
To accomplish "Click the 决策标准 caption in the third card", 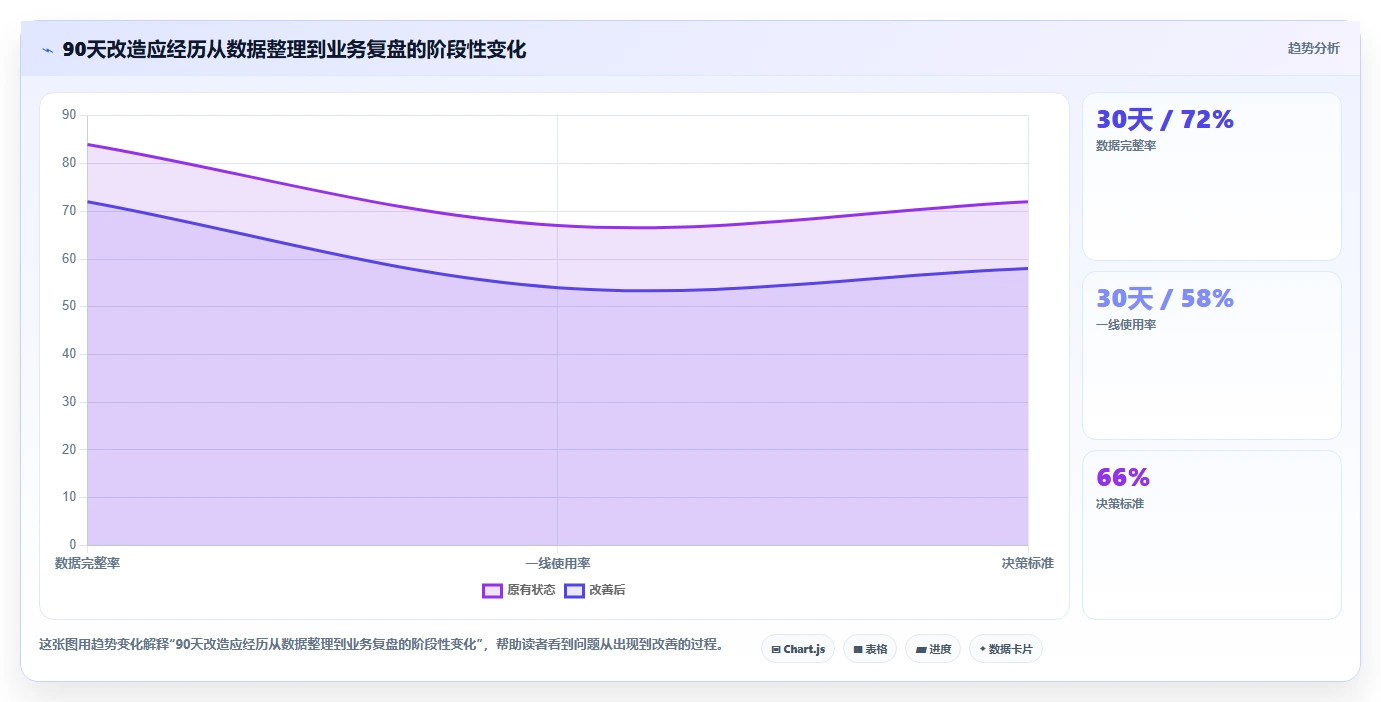I will 1120,504.
